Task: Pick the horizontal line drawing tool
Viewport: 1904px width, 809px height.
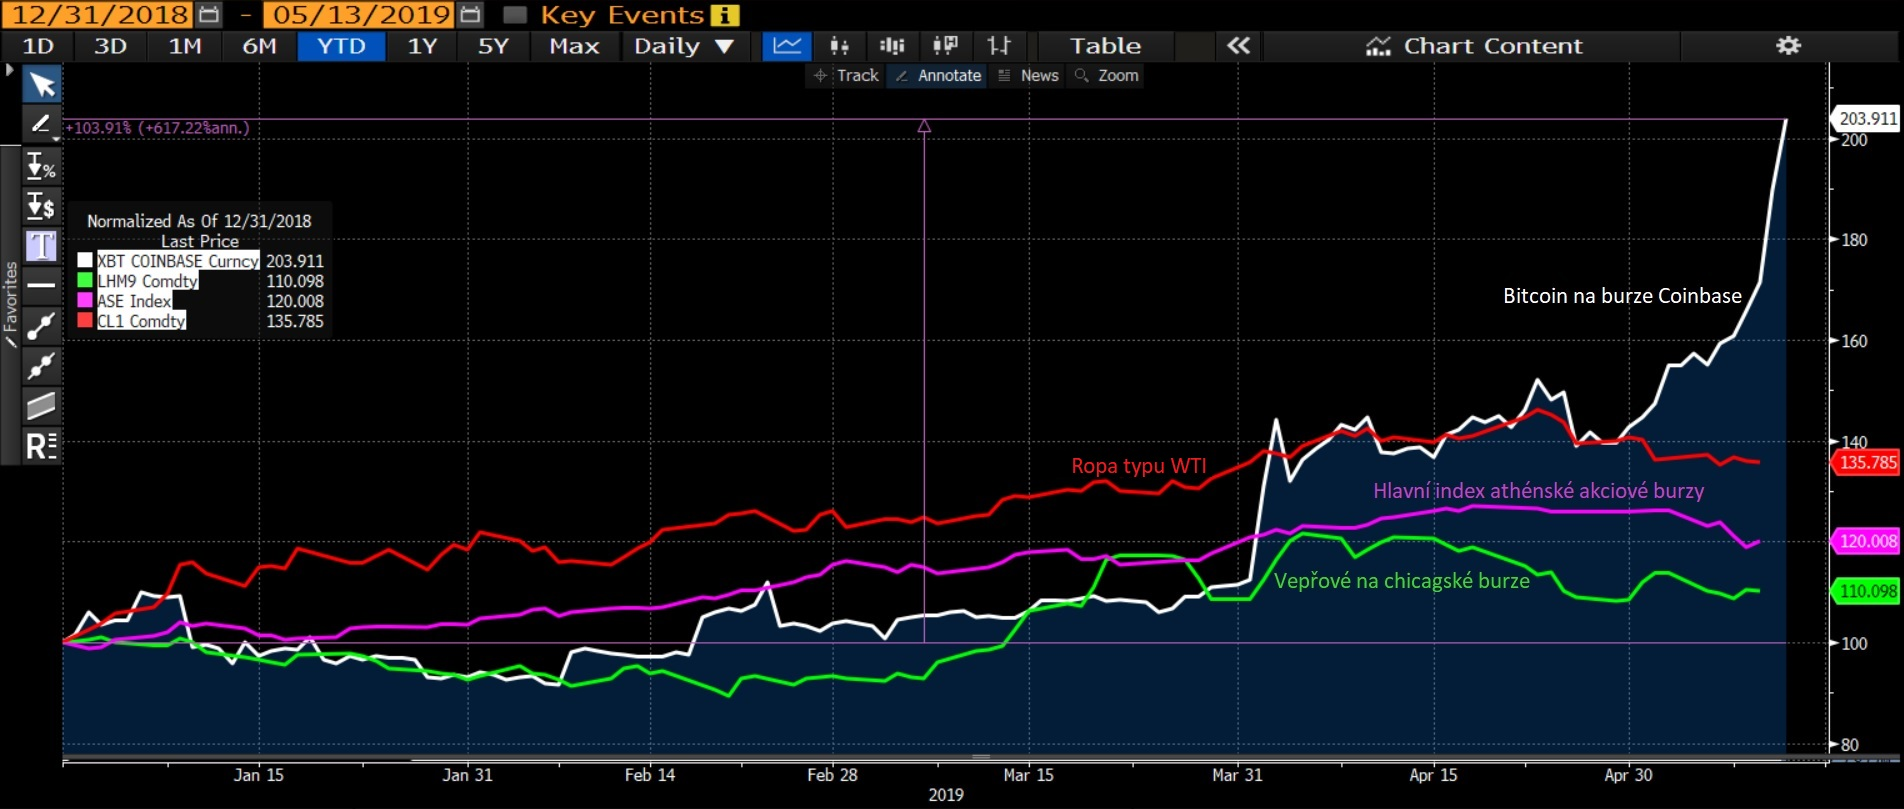Action: coord(41,286)
